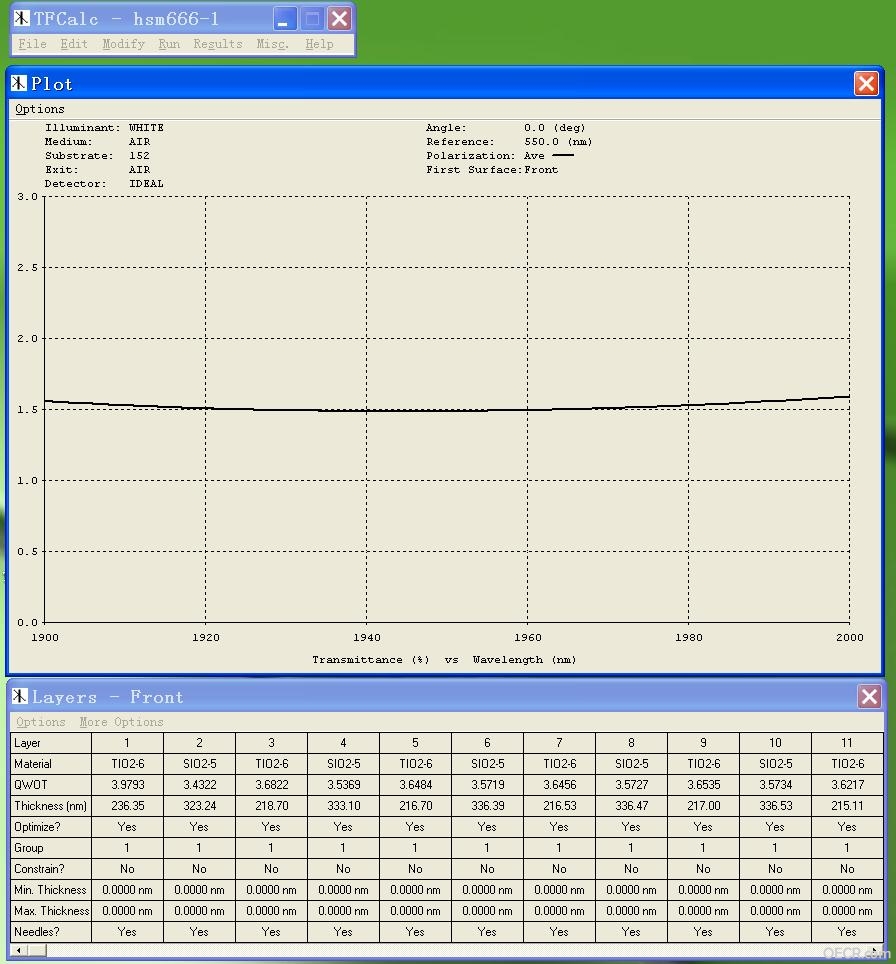896x964 pixels.
Task: Close the Layers - Front window
Action: [869, 697]
